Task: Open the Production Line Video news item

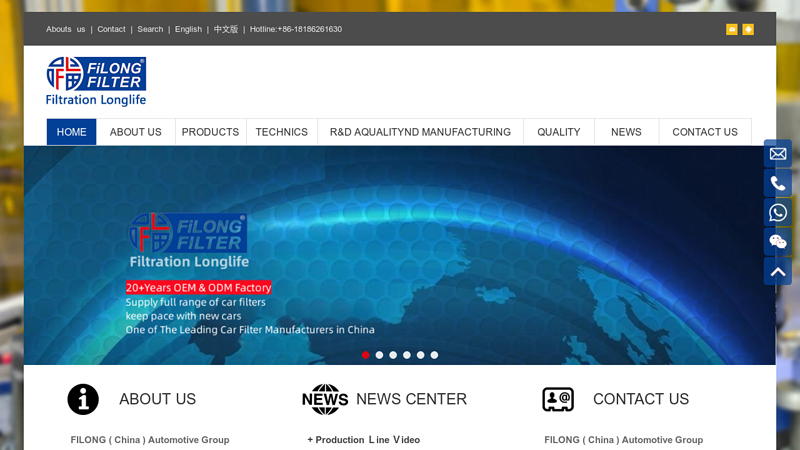Action: 364,440
